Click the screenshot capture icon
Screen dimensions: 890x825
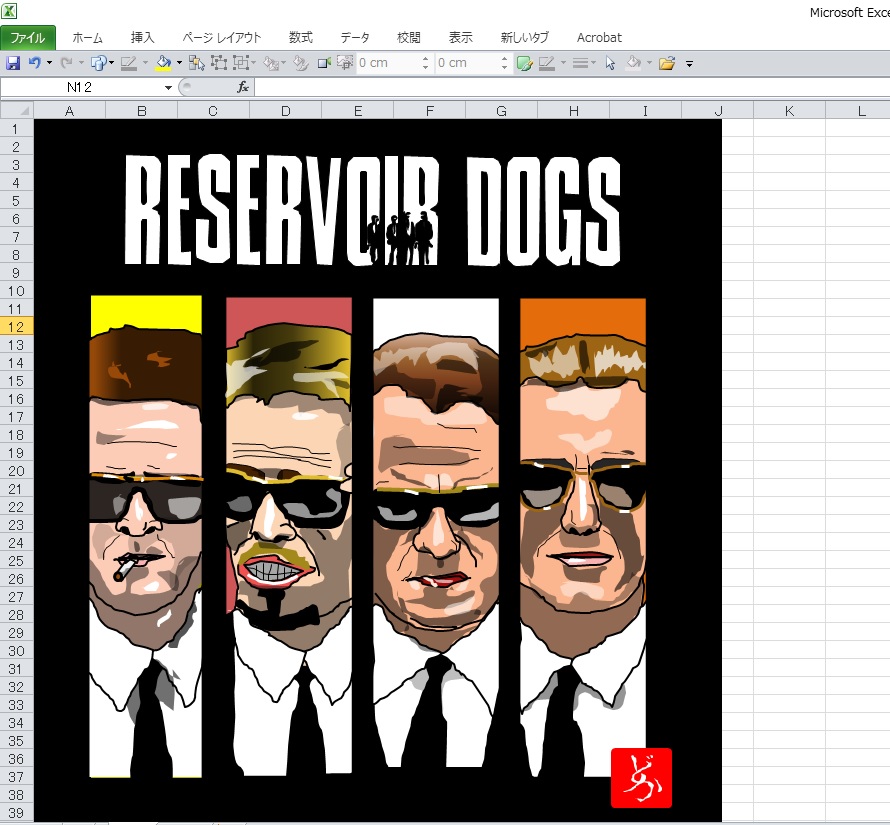pos(345,62)
